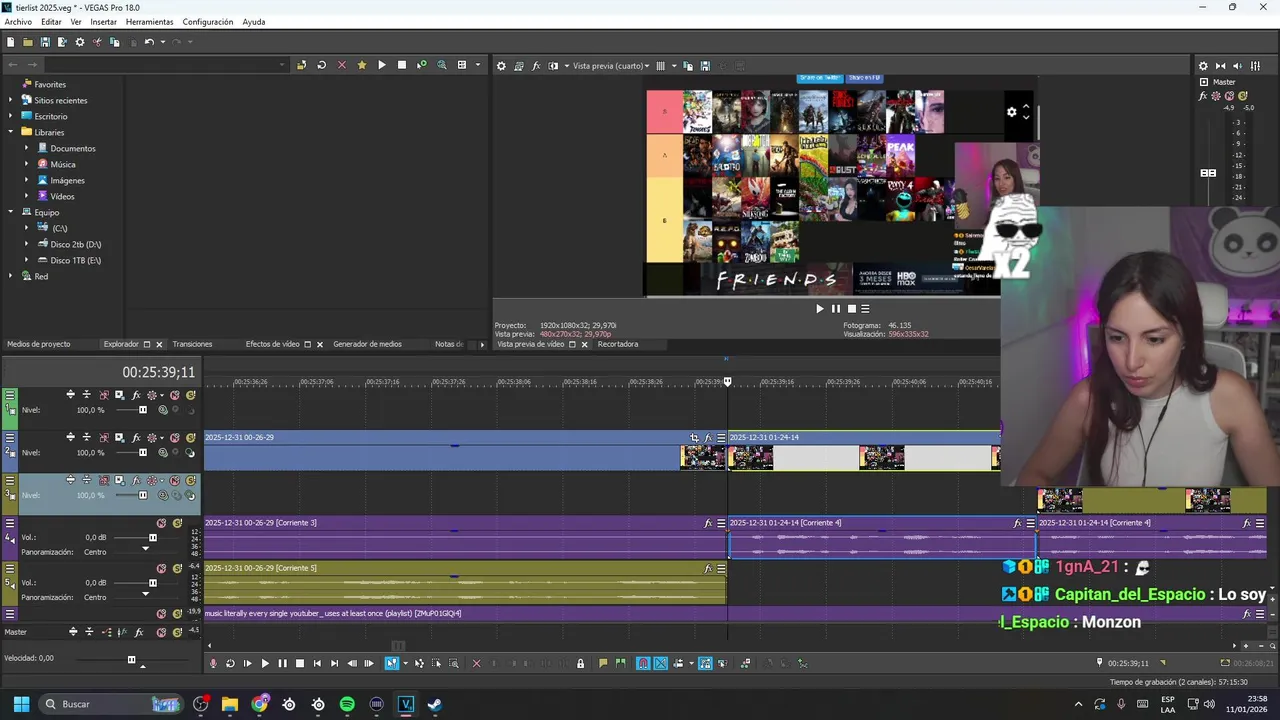Stop media preview in the Explorer toolbar
The width and height of the screenshot is (1280, 720).
402,65
